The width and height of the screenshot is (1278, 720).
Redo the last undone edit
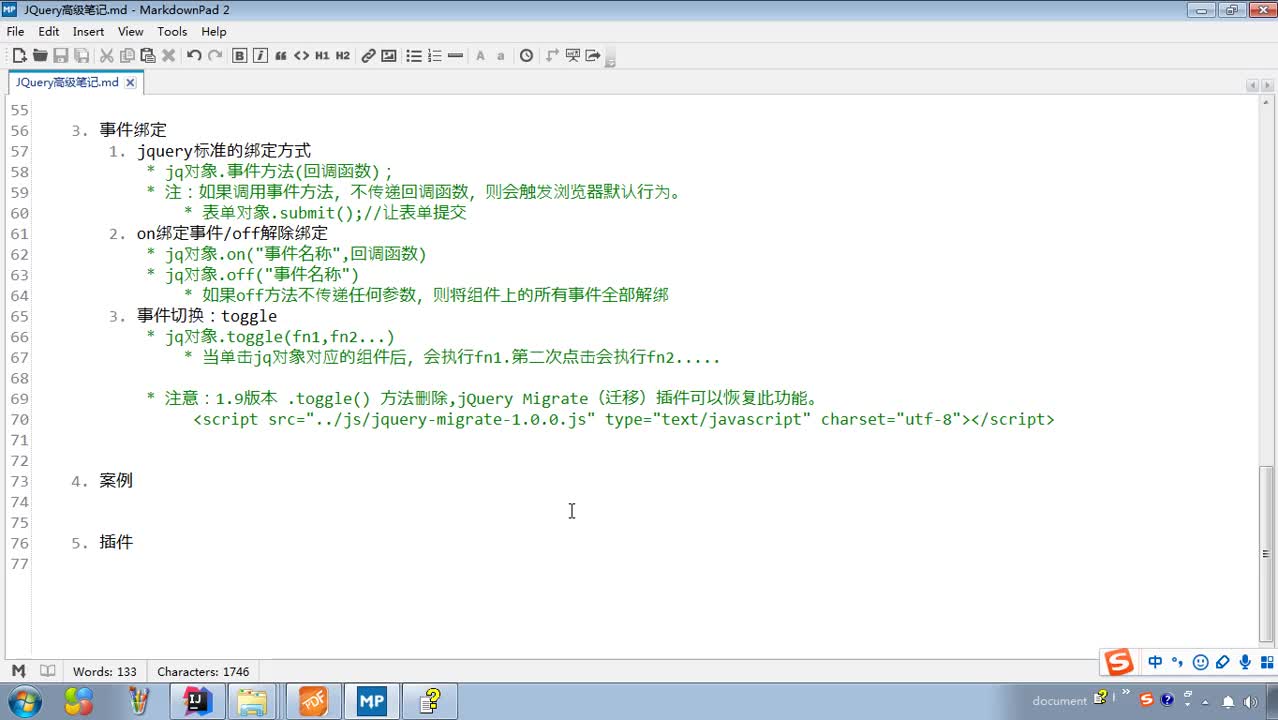pyautogui.click(x=215, y=56)
